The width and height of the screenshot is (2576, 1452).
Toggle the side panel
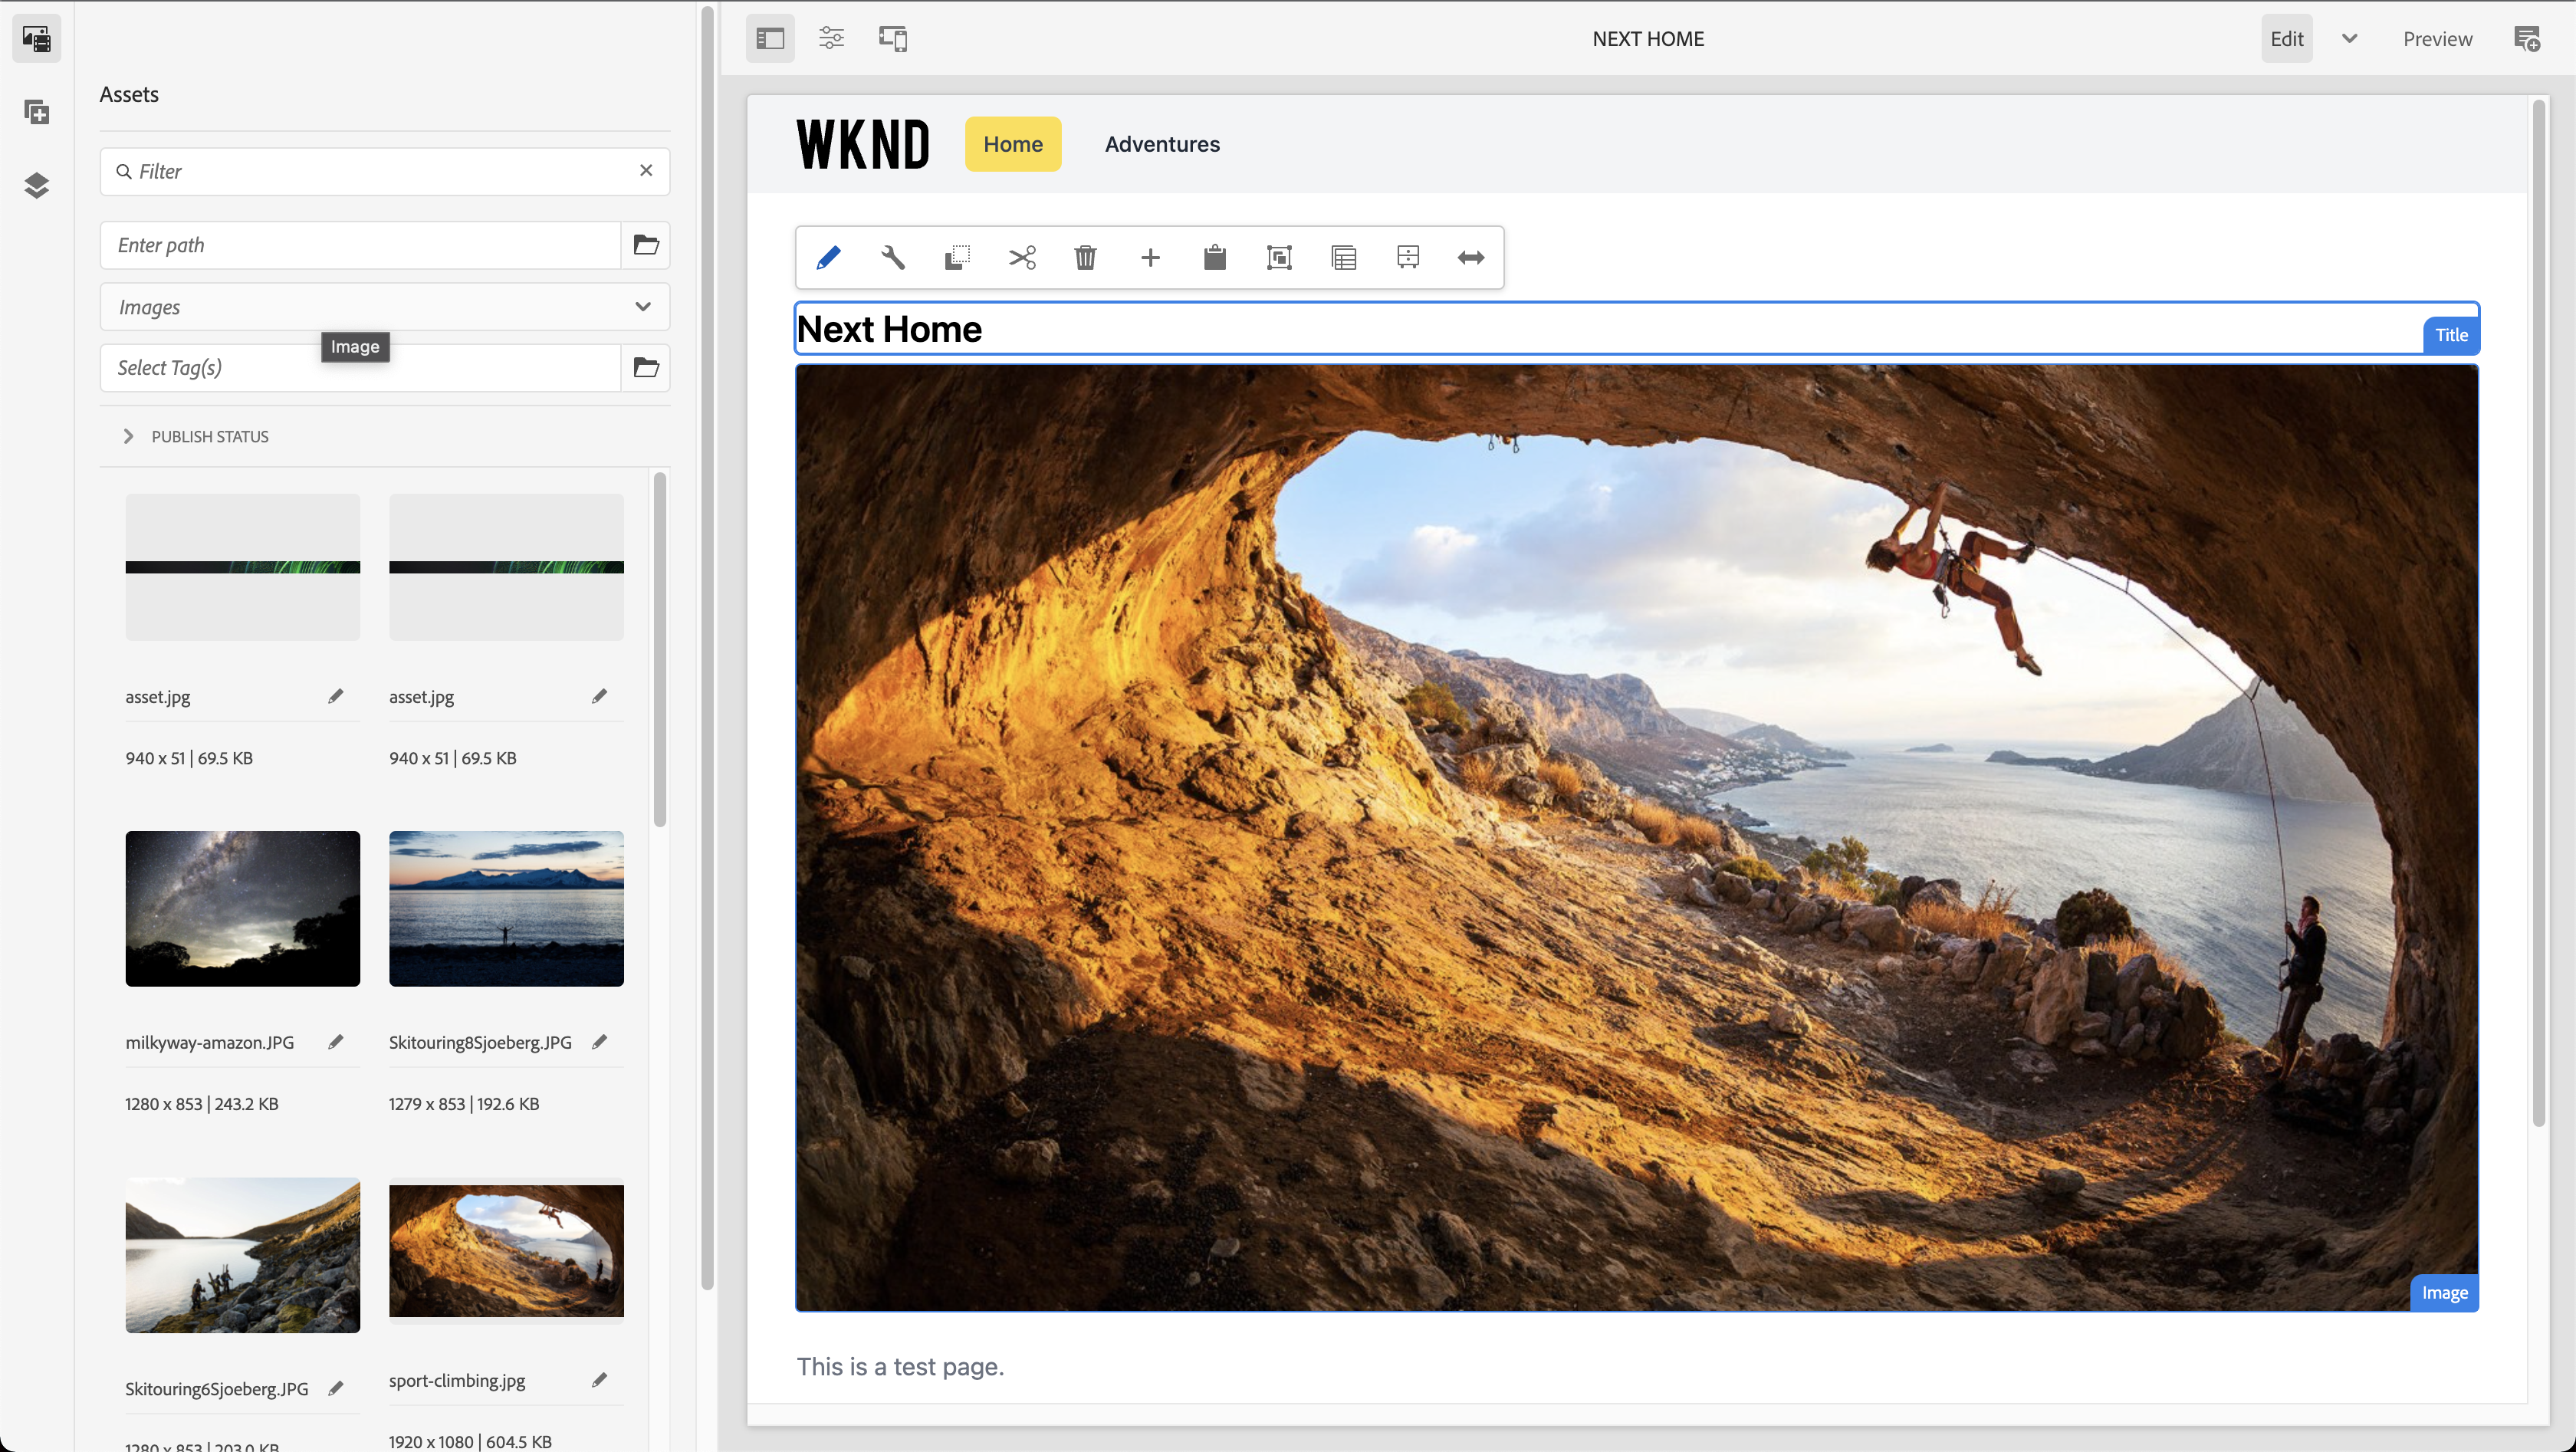click(x=770, y=39)
